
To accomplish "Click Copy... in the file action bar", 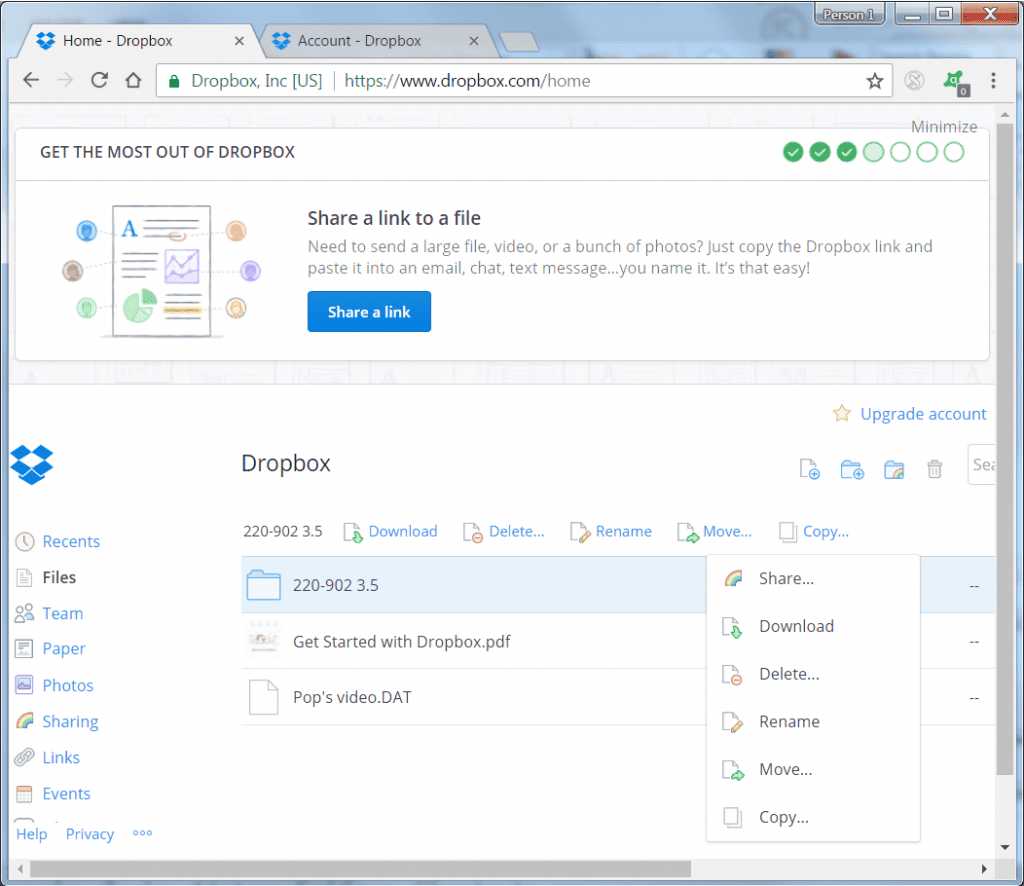I will pyautogui.click(x=814, y=531).
